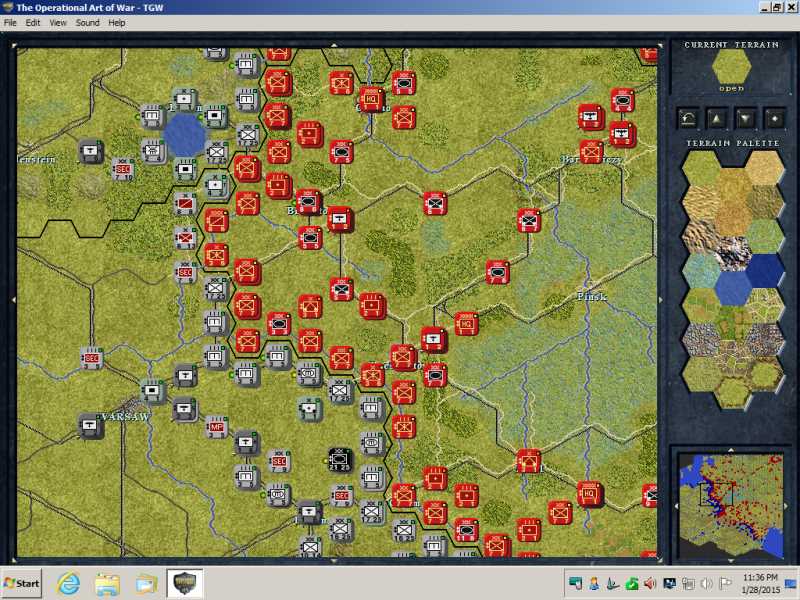
Task: Open the View menu
Action: click(x=58, y=23)
